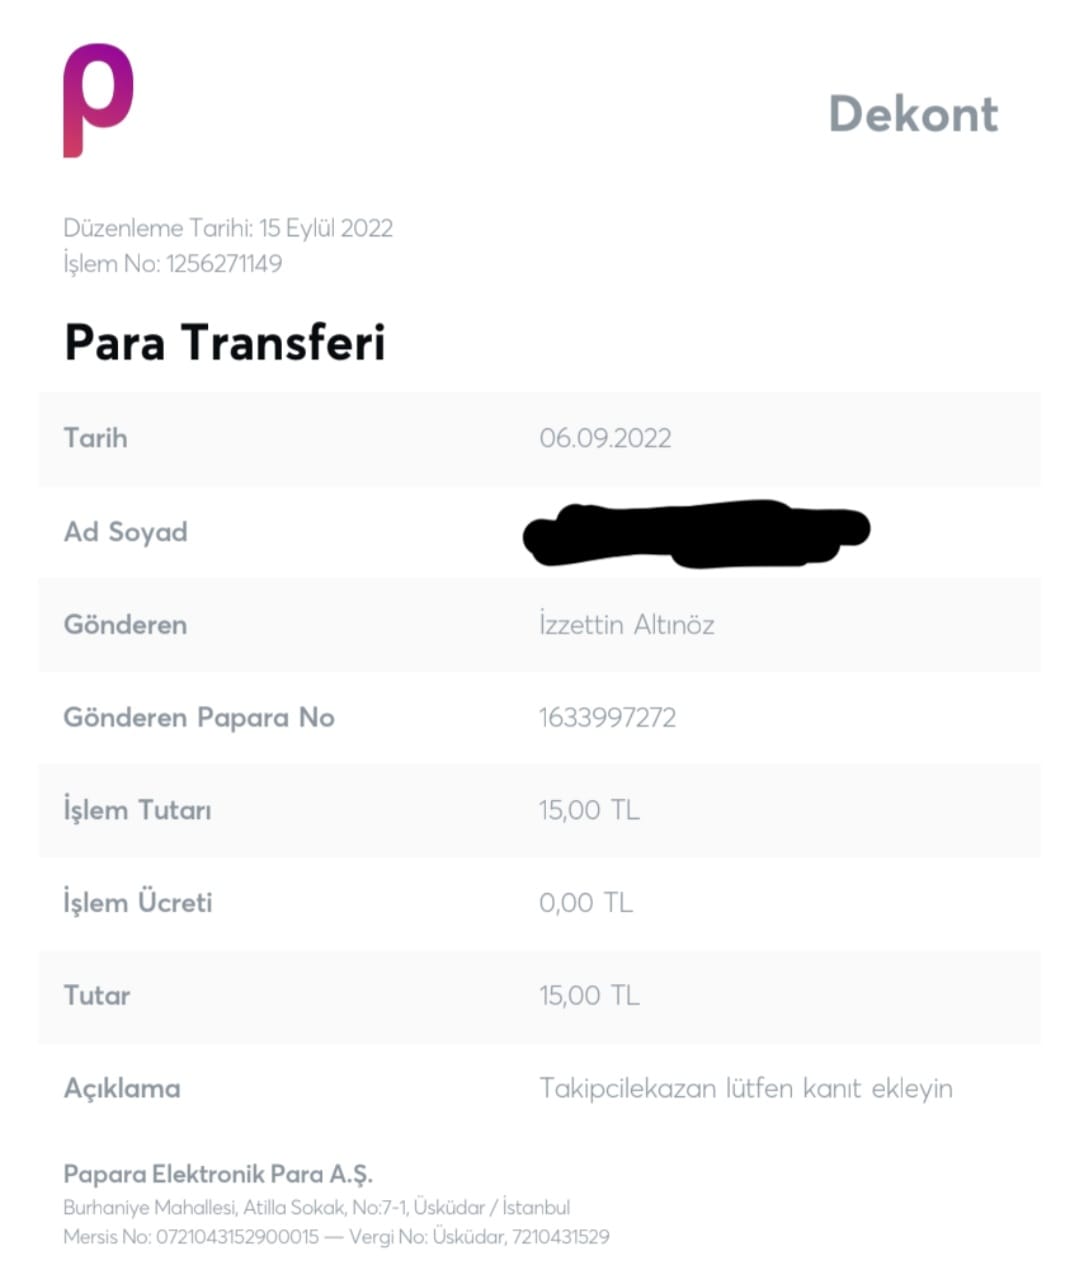Select the Mersis No number
1080x1283 pixels.
click(x=237, y=1237)
